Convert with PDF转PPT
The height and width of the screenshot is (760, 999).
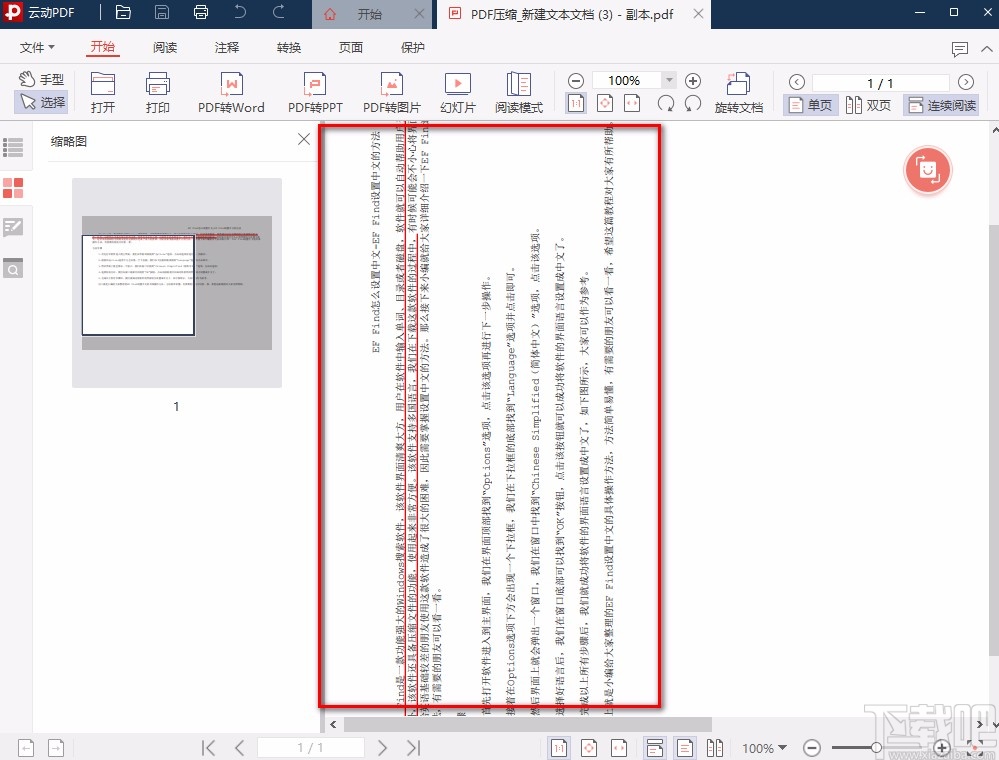[x=315, y=93]
